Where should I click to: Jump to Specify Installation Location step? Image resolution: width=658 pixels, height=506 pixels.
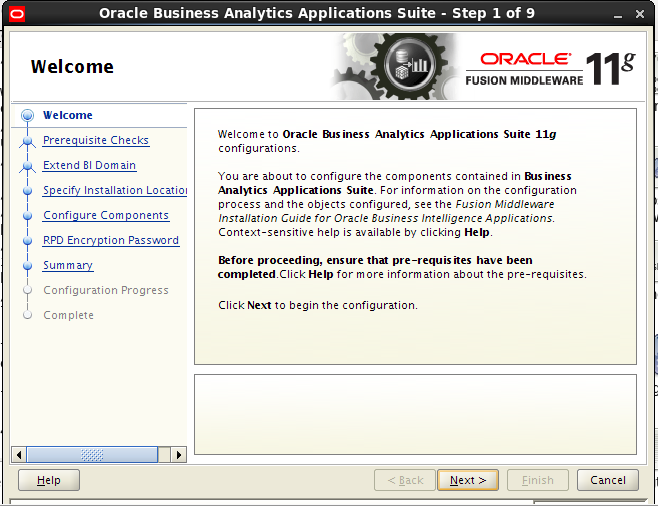115,190
